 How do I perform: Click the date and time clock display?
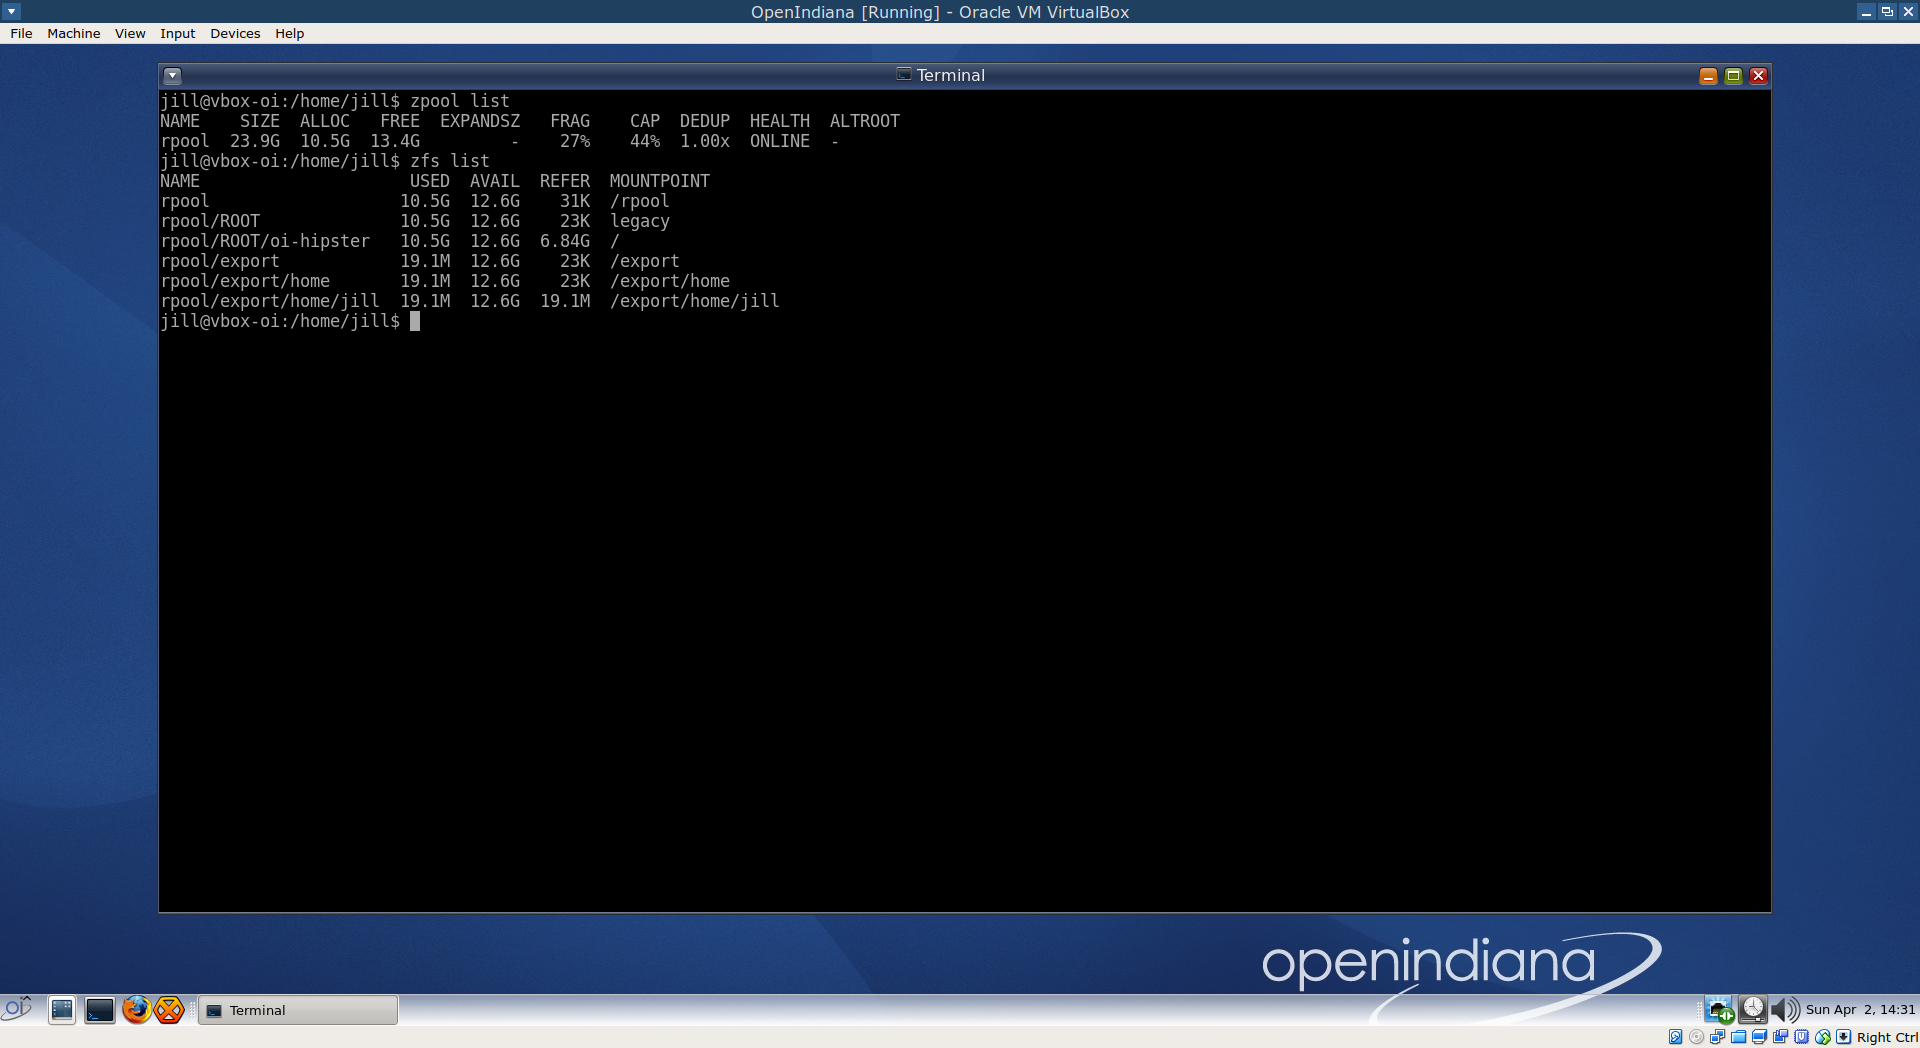coord(1860,1010)
